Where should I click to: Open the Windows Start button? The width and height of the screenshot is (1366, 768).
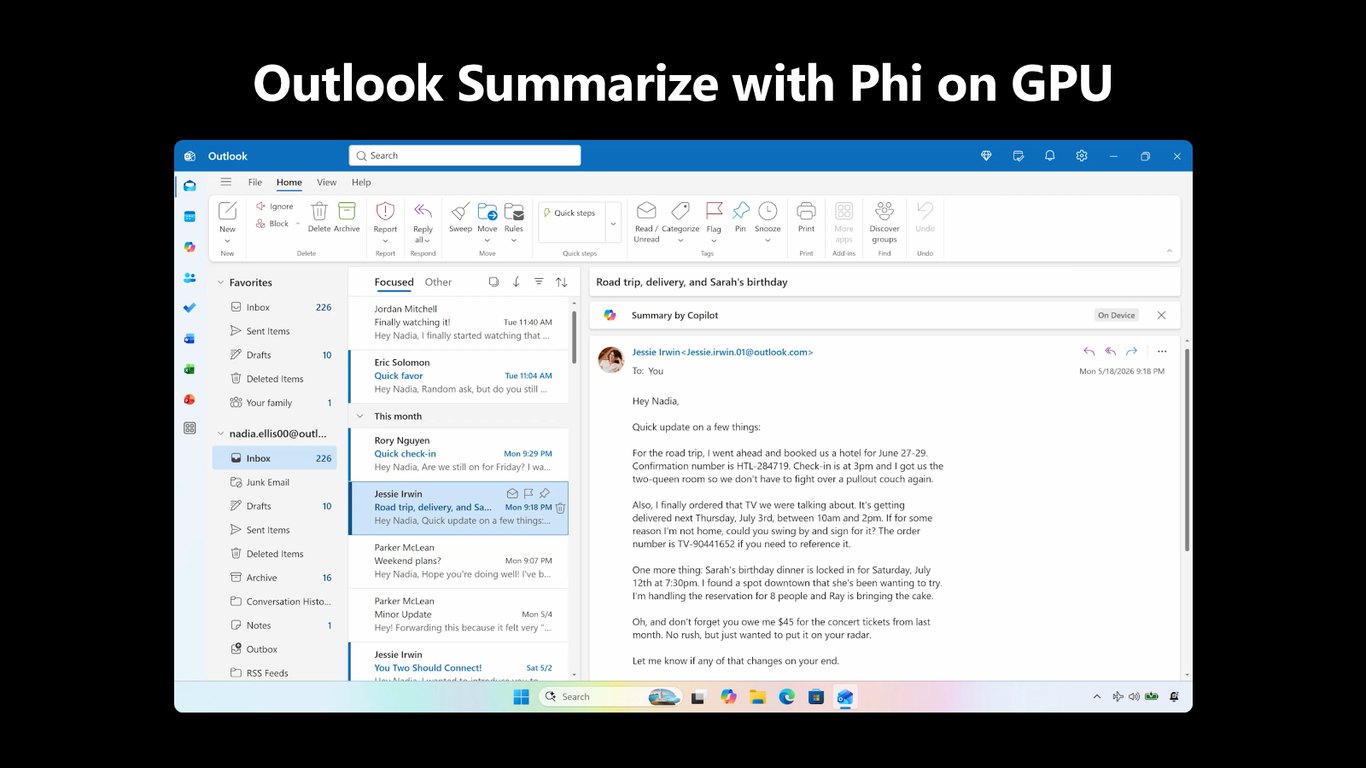click(x=521, y=696)
